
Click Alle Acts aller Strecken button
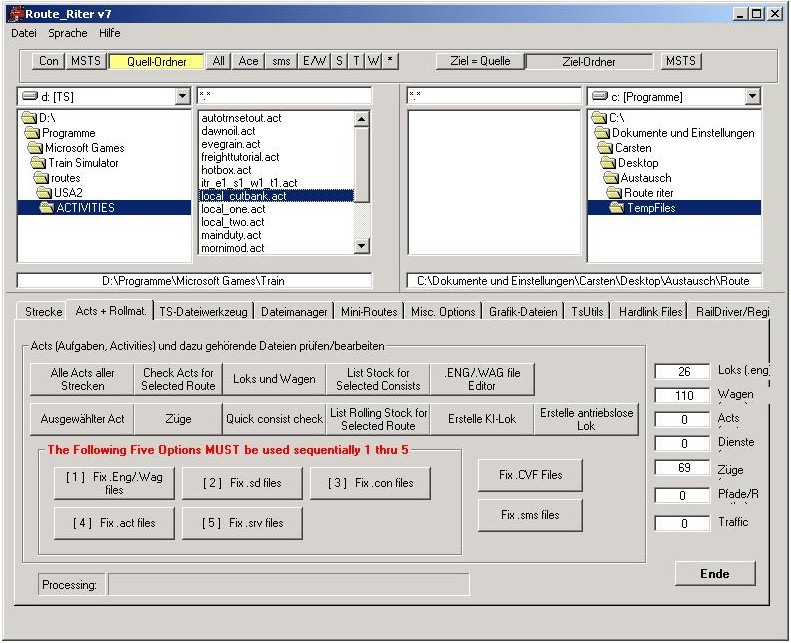click(82, 379)
